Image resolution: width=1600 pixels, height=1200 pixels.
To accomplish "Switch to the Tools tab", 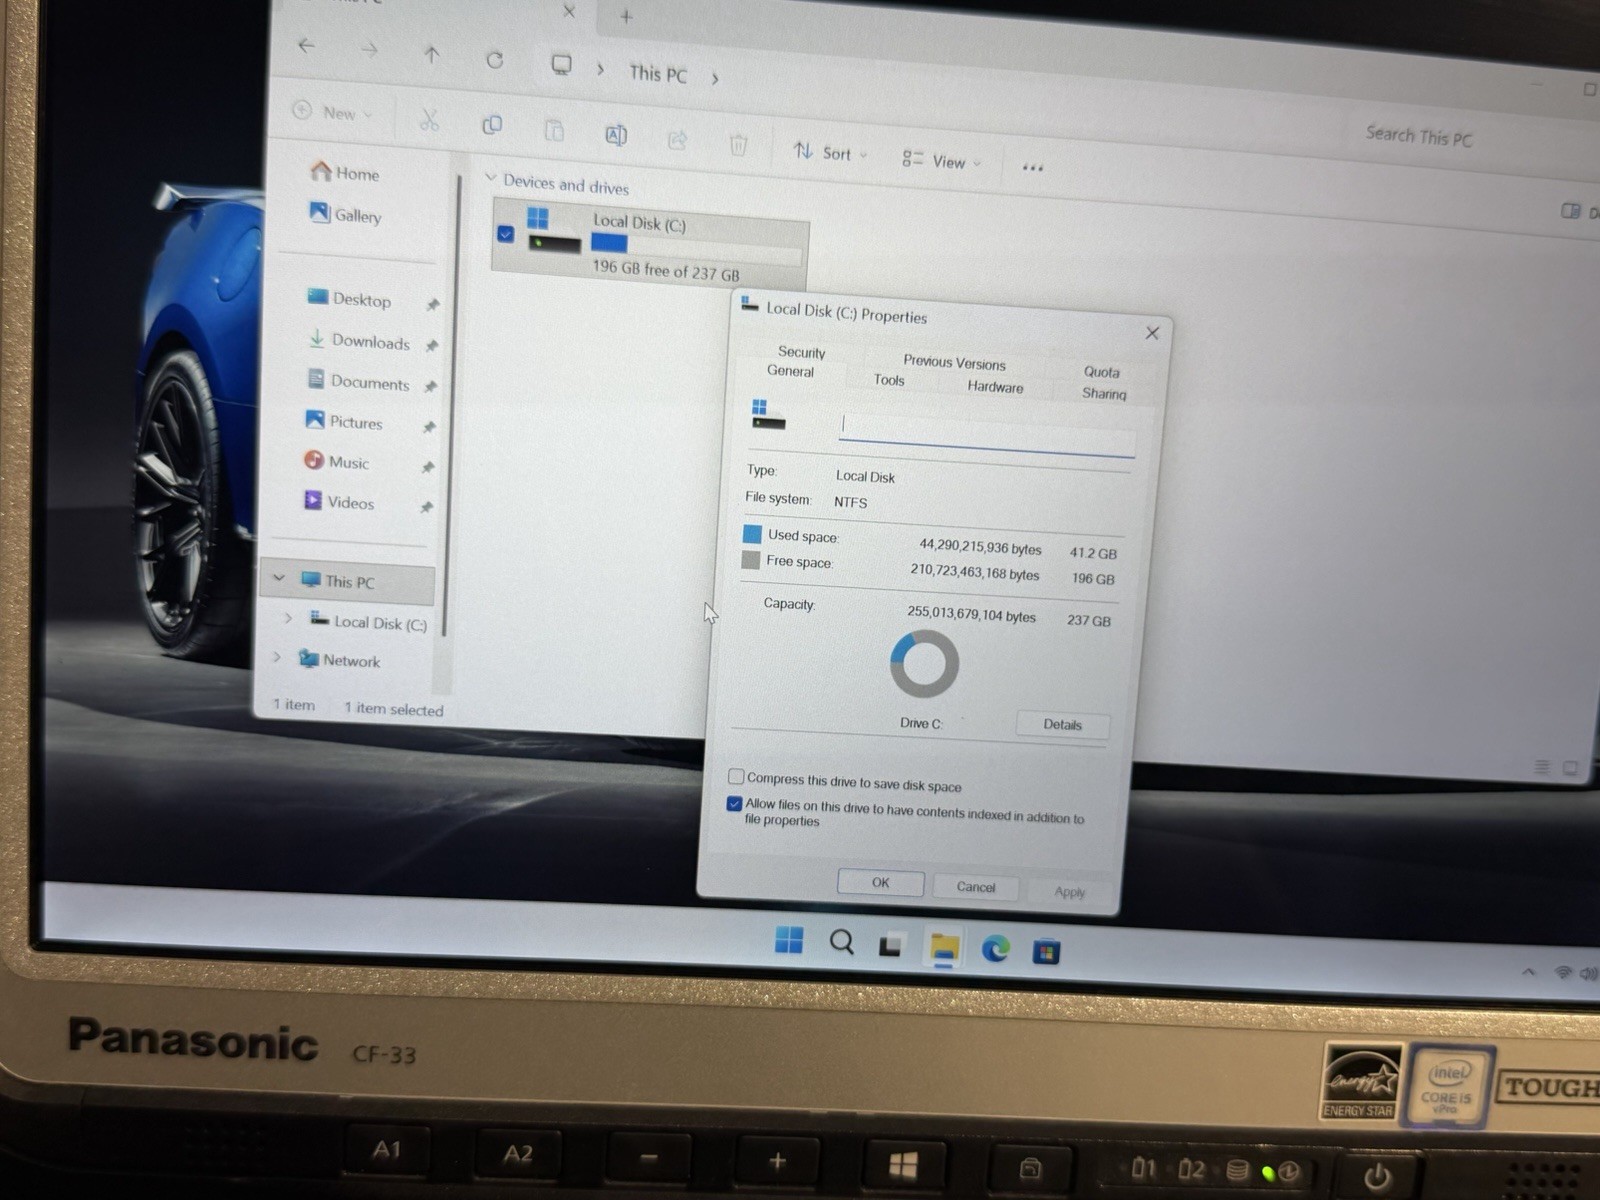I will coord(888,380).
